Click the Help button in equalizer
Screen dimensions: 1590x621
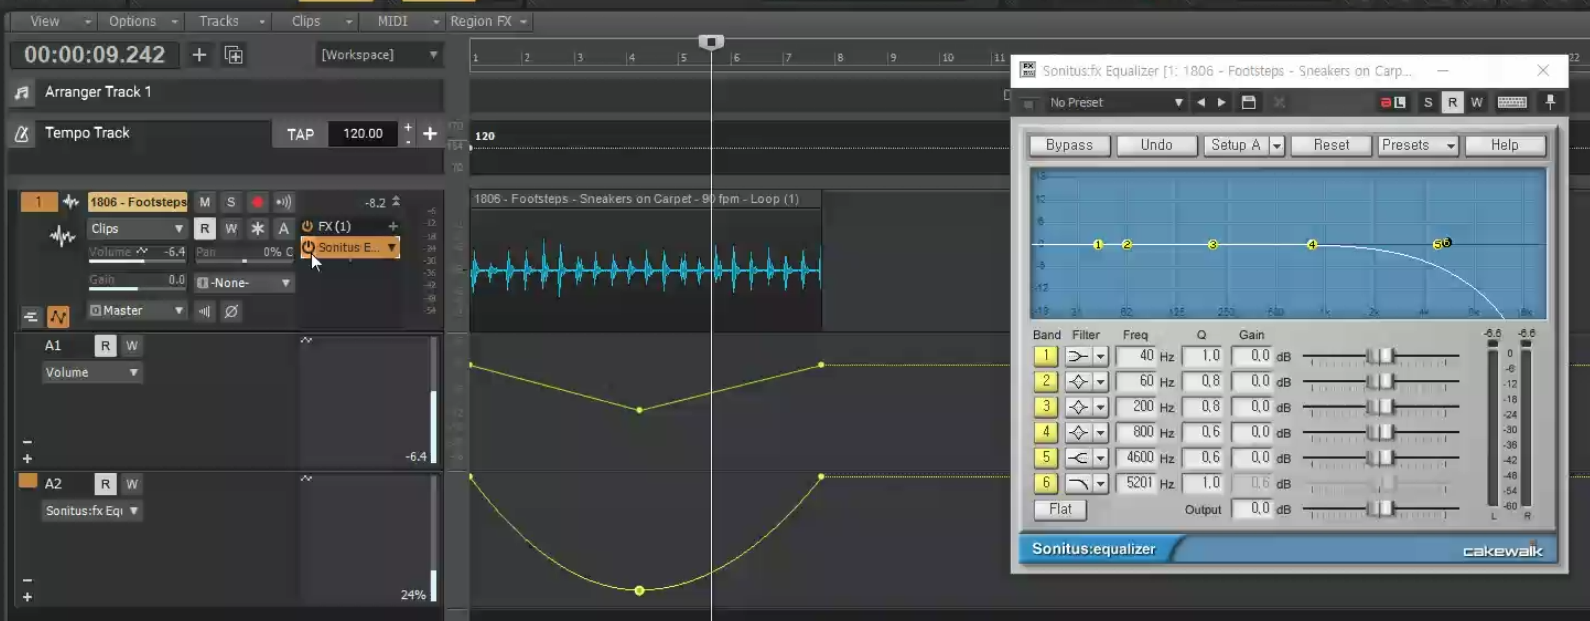click(1505, 146)
